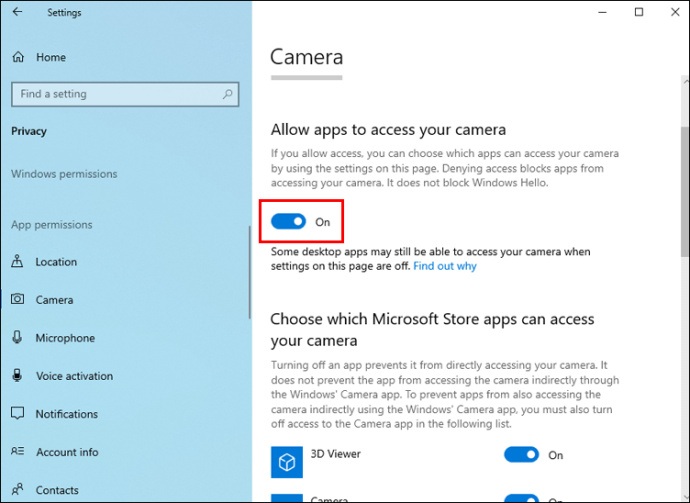Click the search magnifier icon
Image resolution: width=690 pixels, height=503 pixels.
pyautogui.click(x=228, y=94)
